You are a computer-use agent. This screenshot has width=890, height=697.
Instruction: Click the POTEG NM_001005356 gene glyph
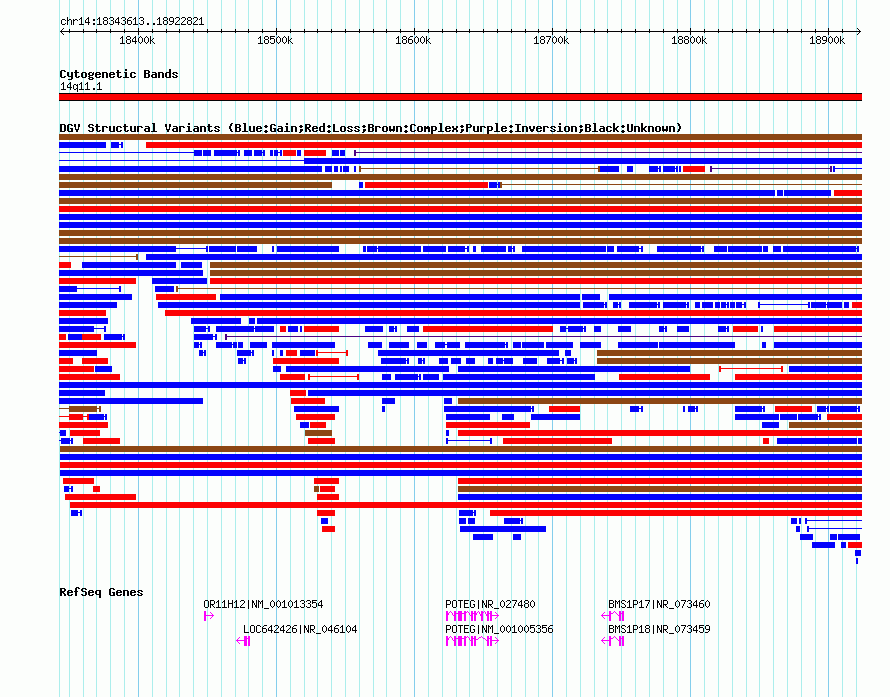472,641
